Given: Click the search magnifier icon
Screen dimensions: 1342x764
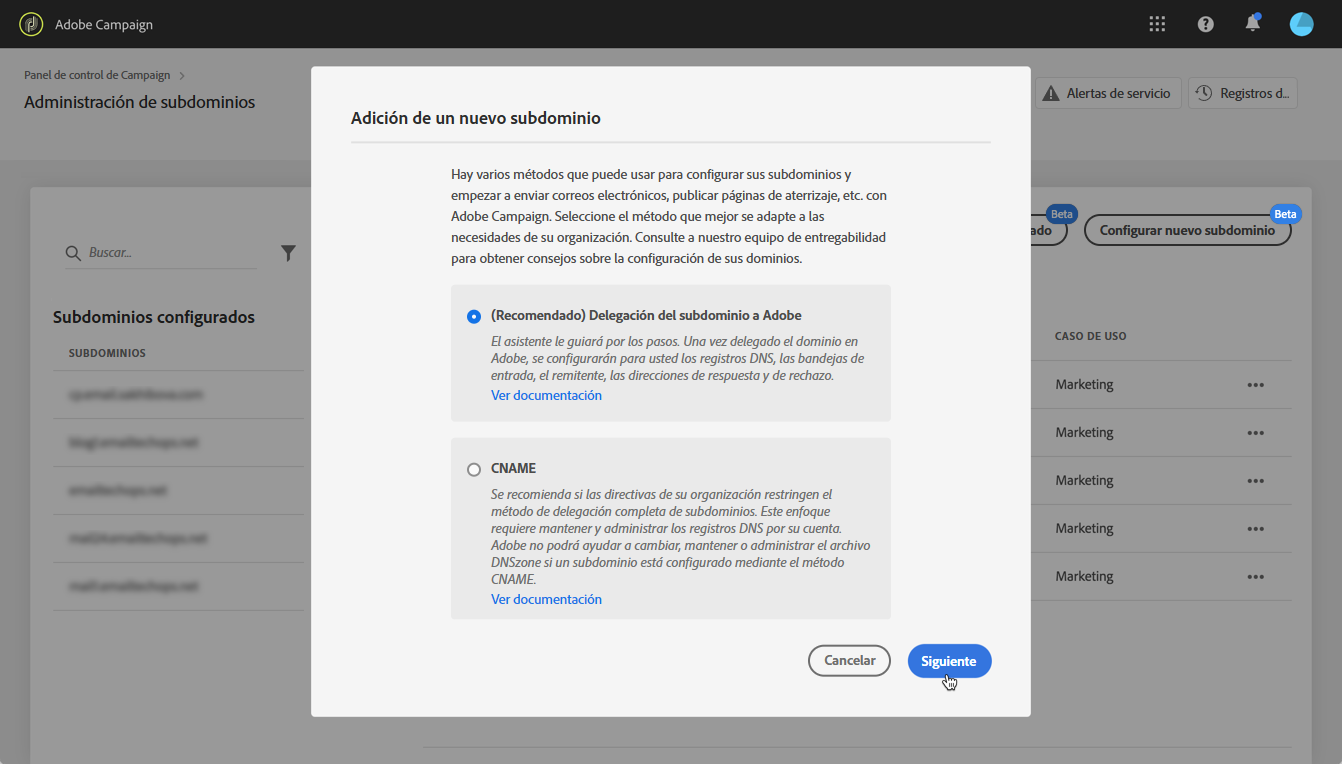Looking at the screenshot, I should 73,253.
